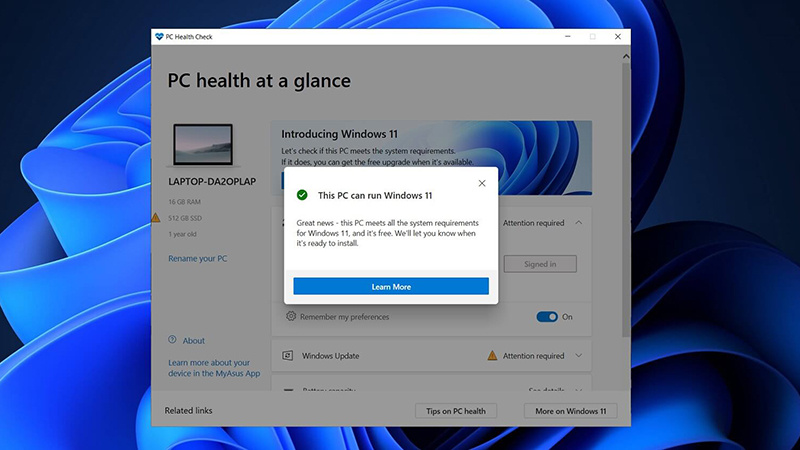Click the 16 GB RAM text
This screenshot has width=800, height=450.
coord(184,202)
